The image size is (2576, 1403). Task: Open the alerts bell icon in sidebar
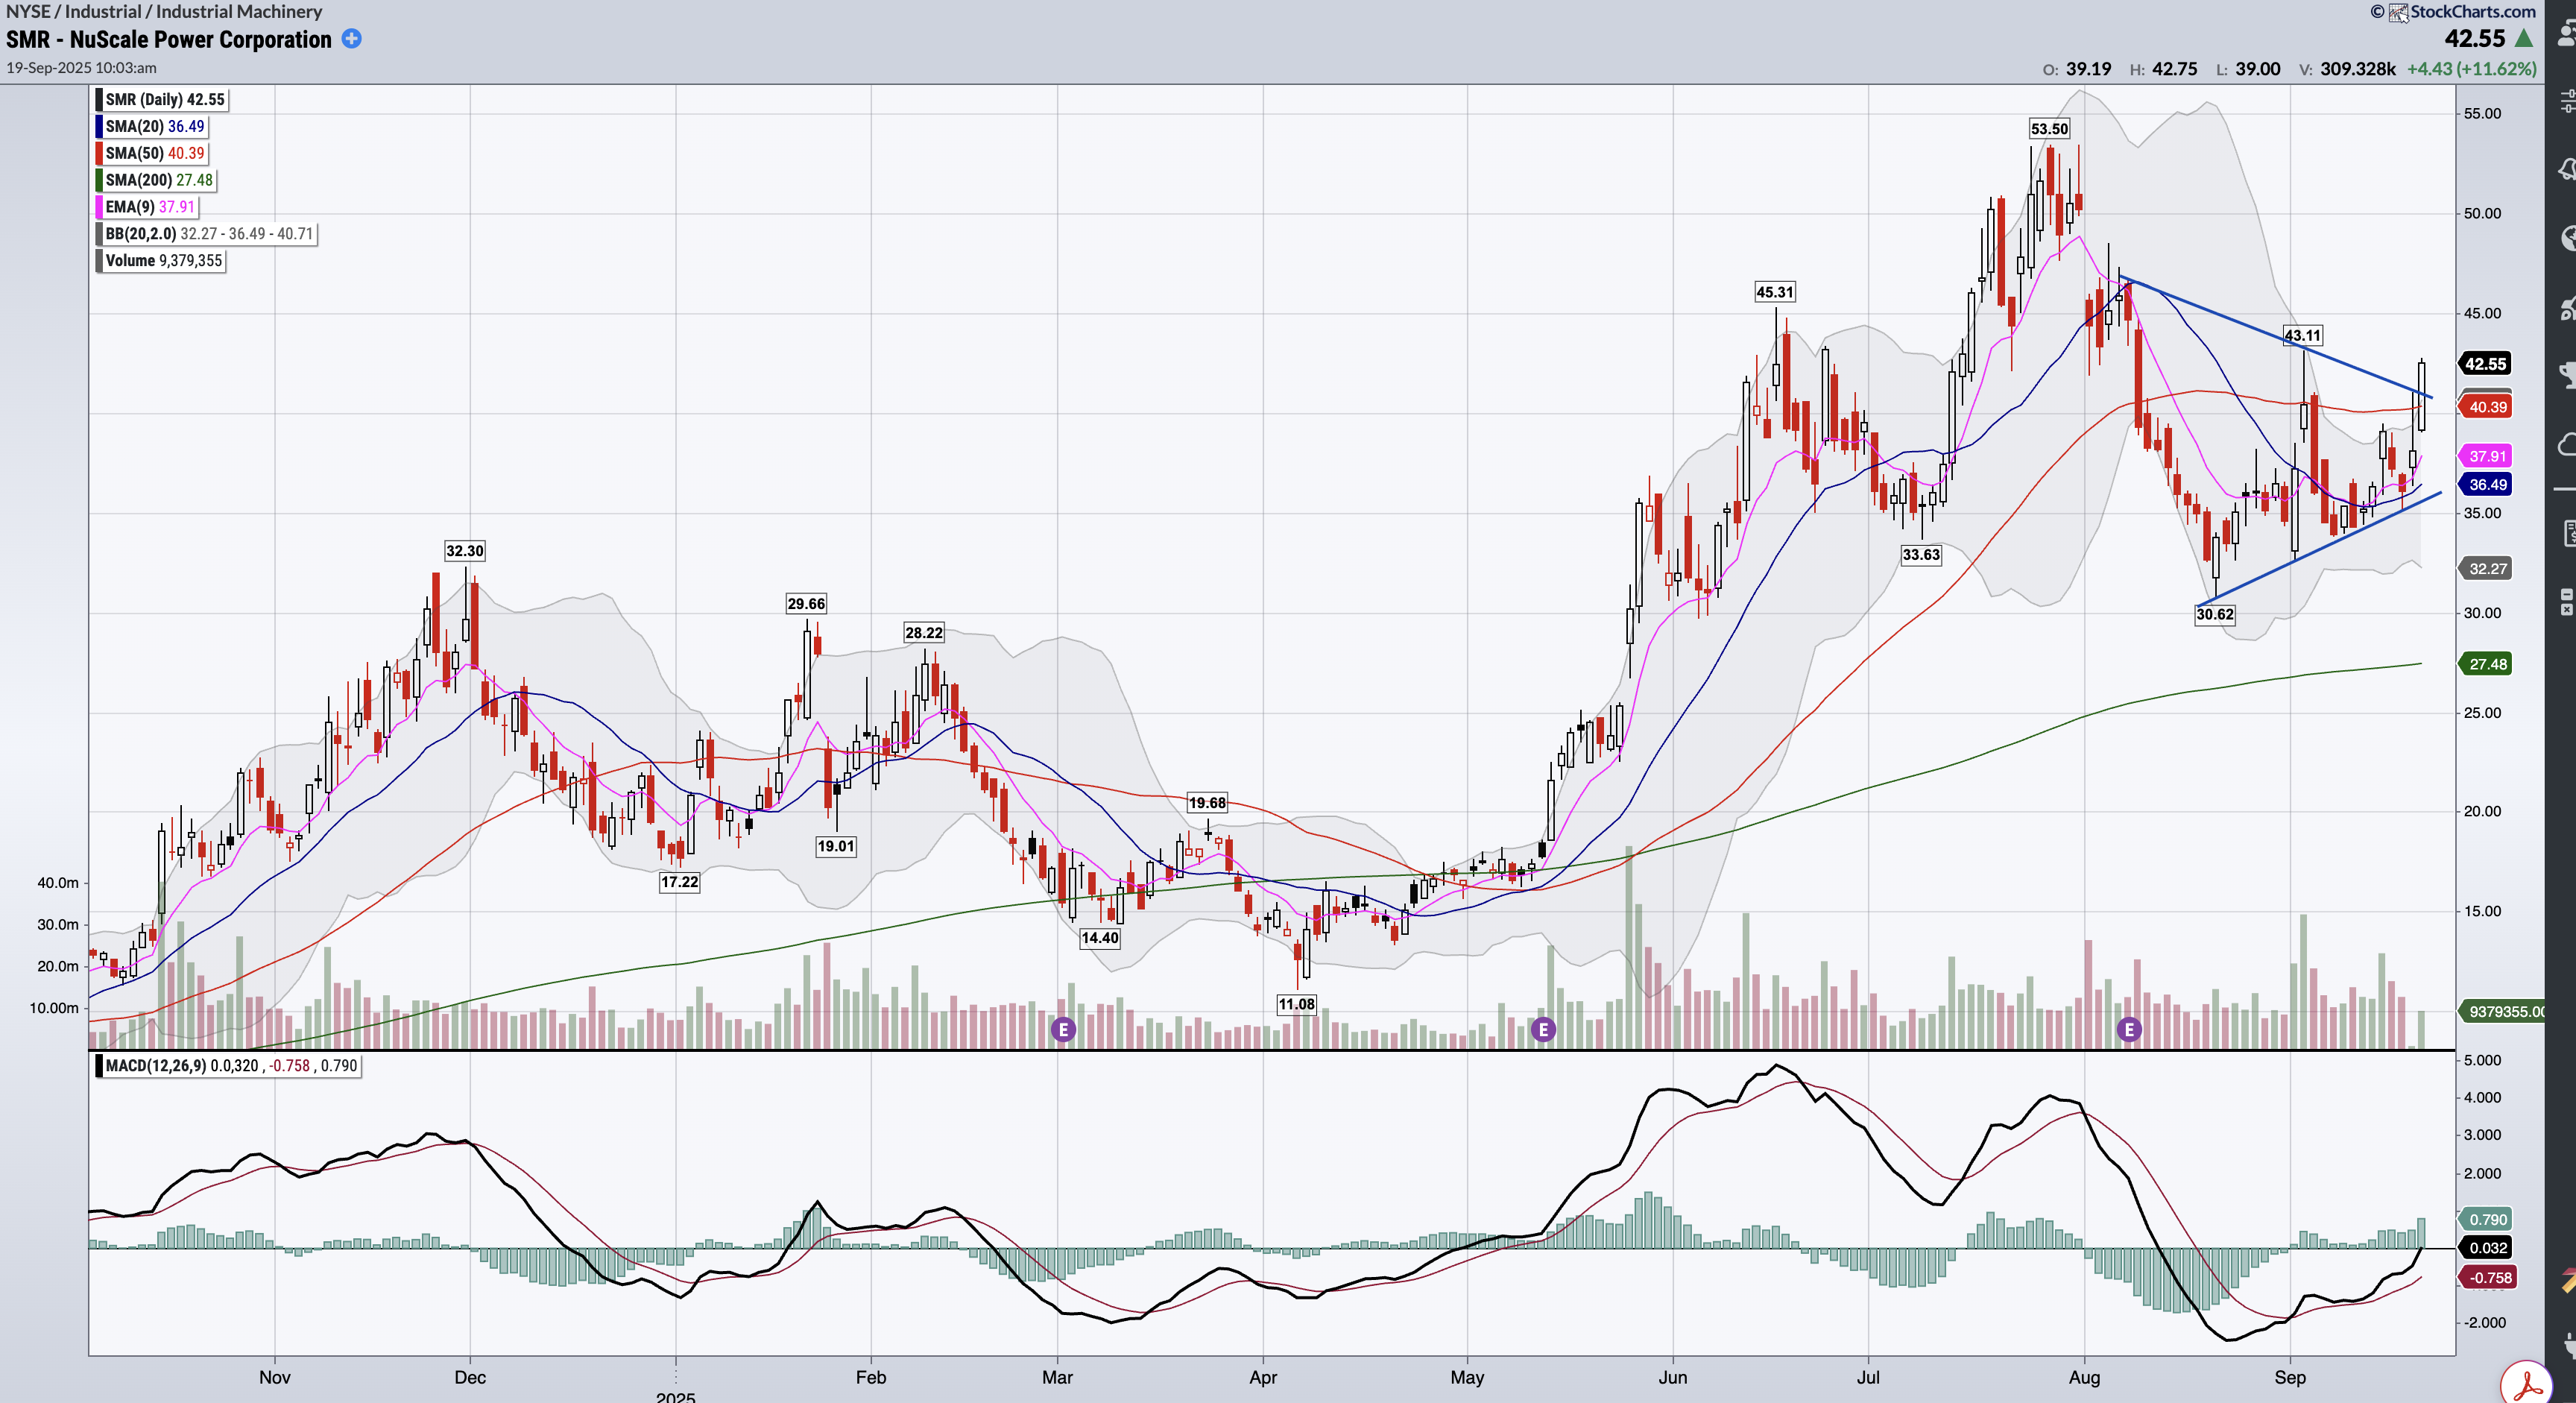[2567, 170]
